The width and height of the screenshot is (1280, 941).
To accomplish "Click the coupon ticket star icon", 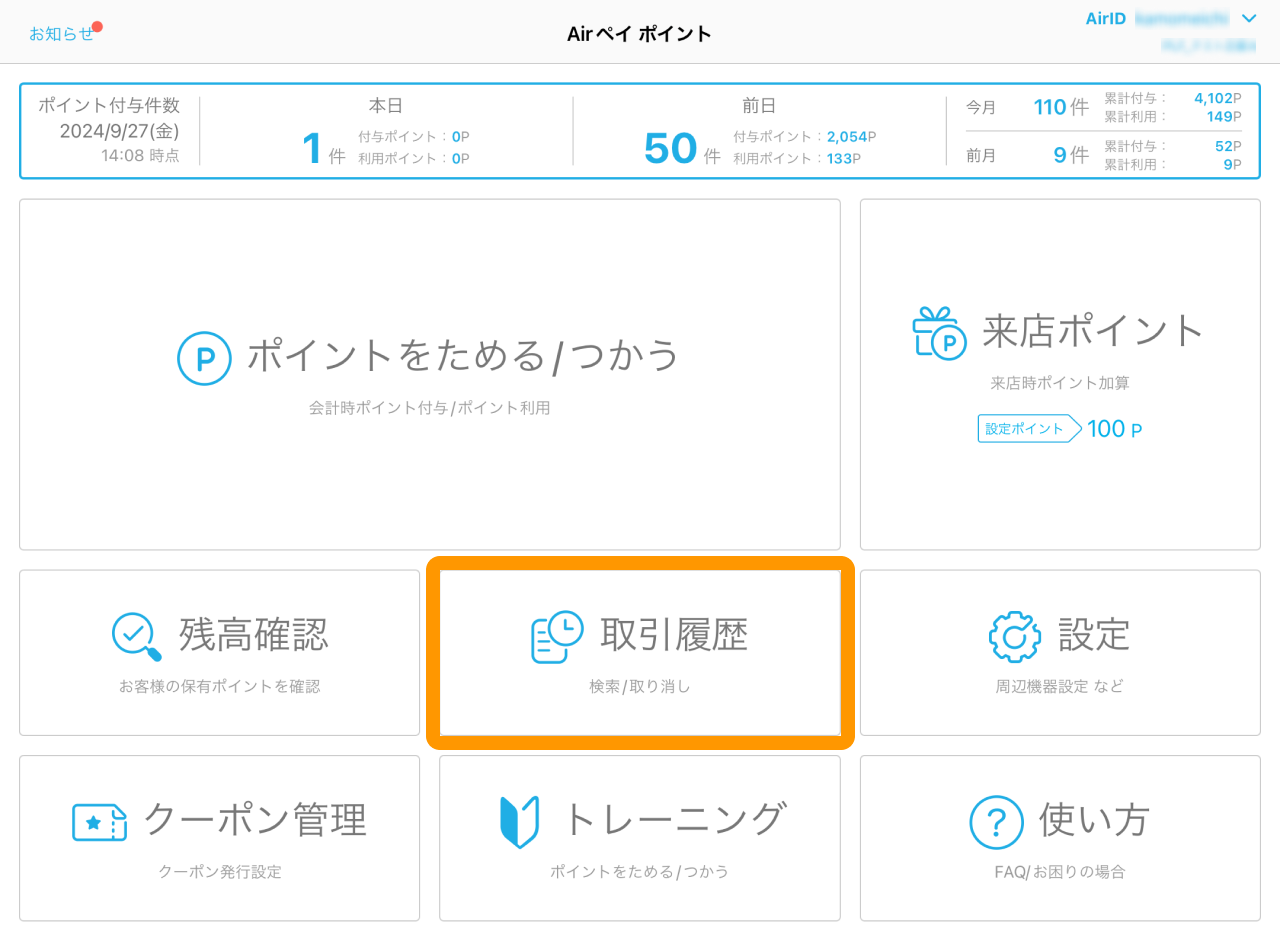I will coord(100,822).
